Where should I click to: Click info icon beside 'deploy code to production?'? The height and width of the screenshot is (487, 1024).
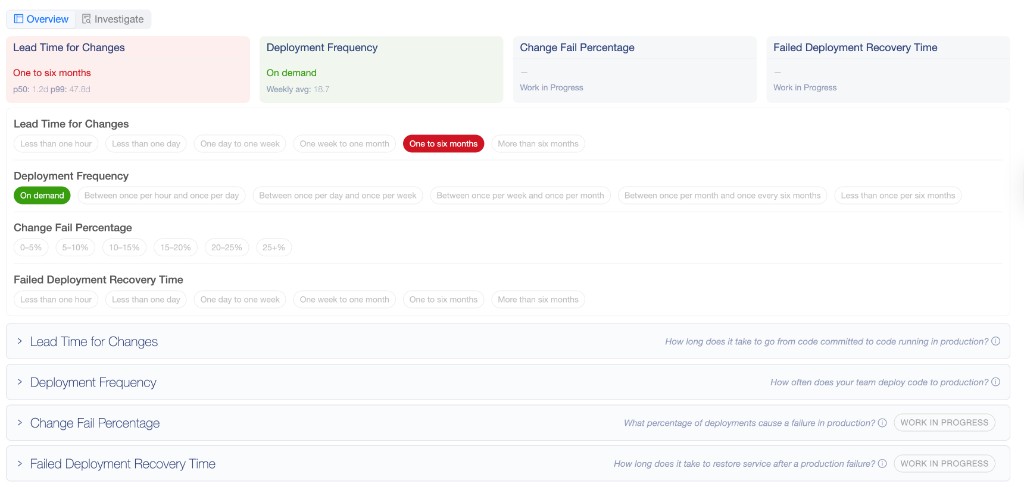[x=996, y=382]
